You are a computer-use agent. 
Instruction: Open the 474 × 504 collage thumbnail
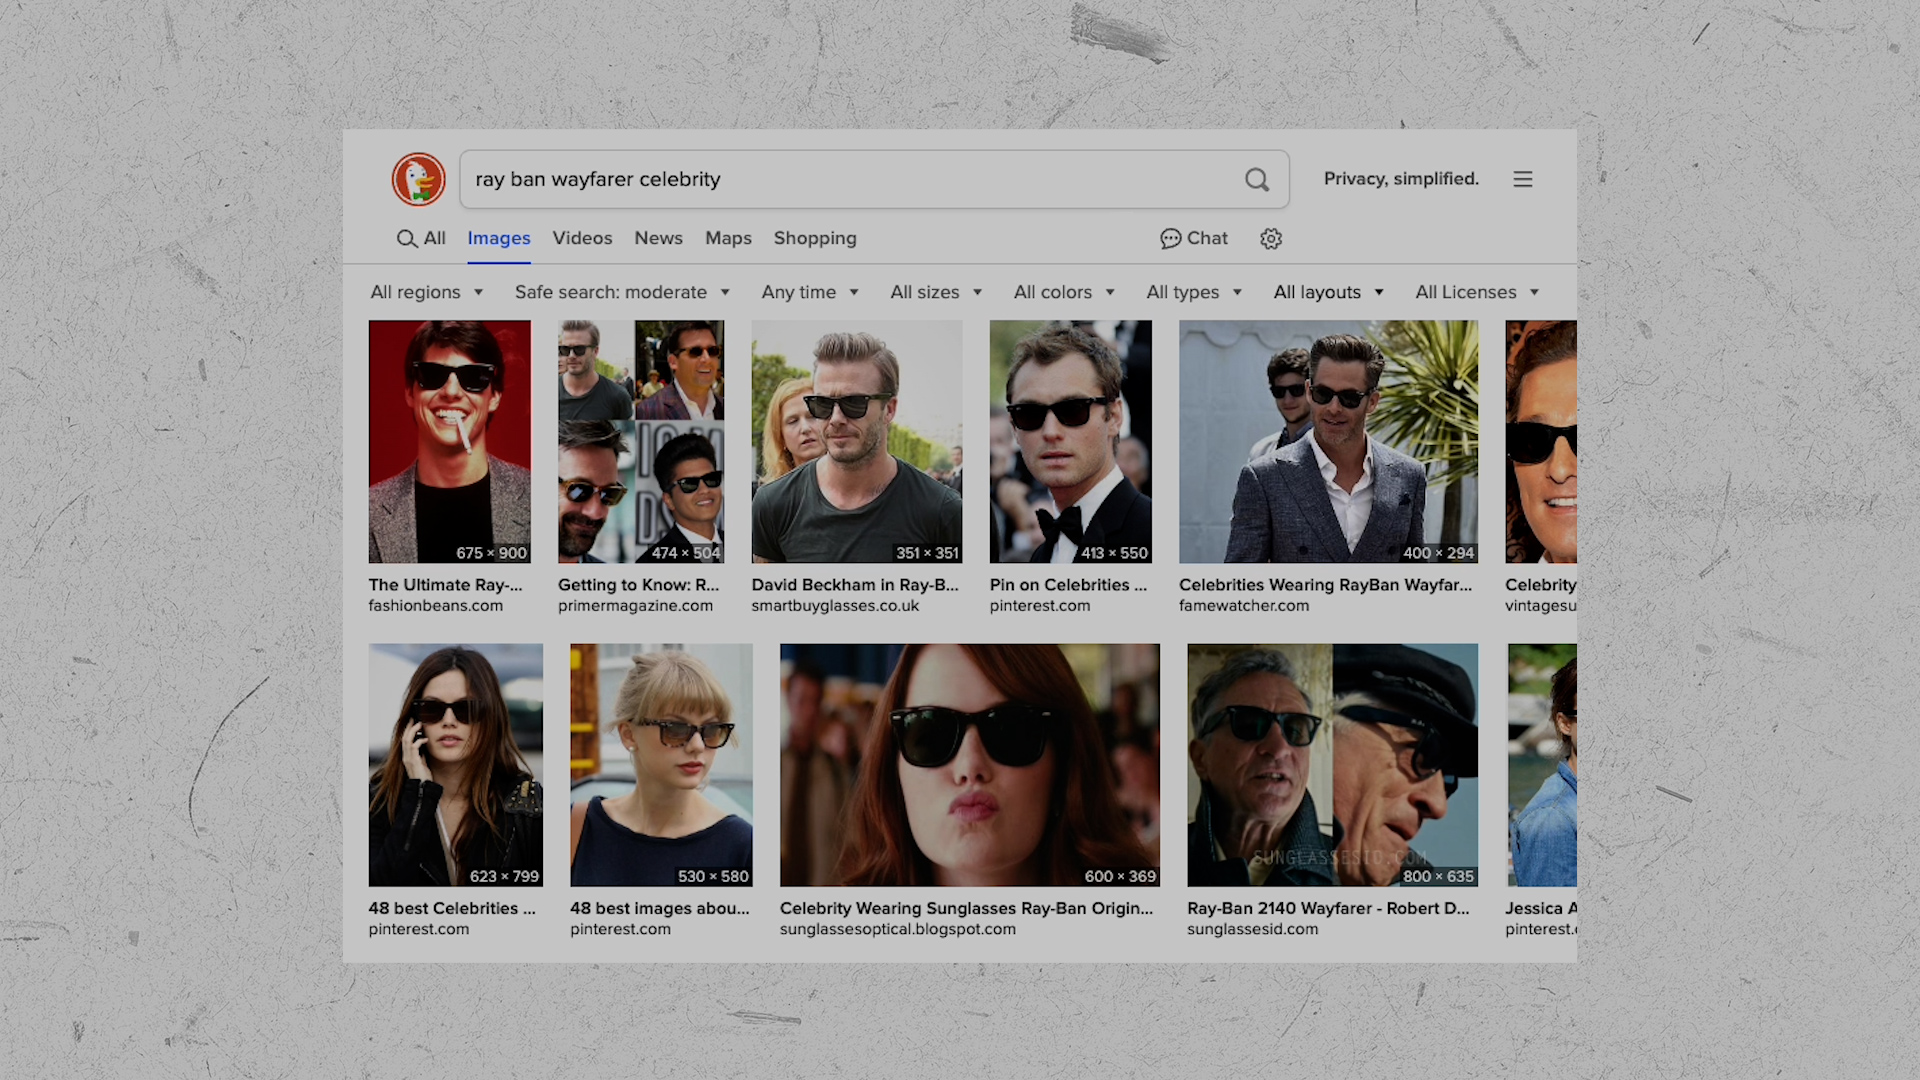[x=641, y=441]
